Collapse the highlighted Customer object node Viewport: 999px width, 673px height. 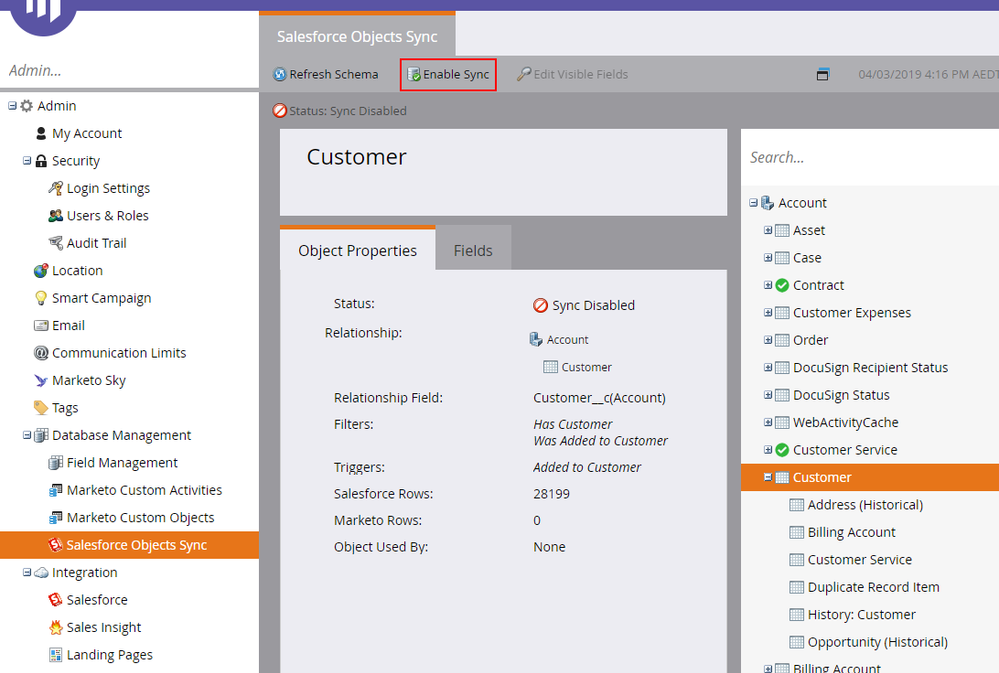click(768, 477)
